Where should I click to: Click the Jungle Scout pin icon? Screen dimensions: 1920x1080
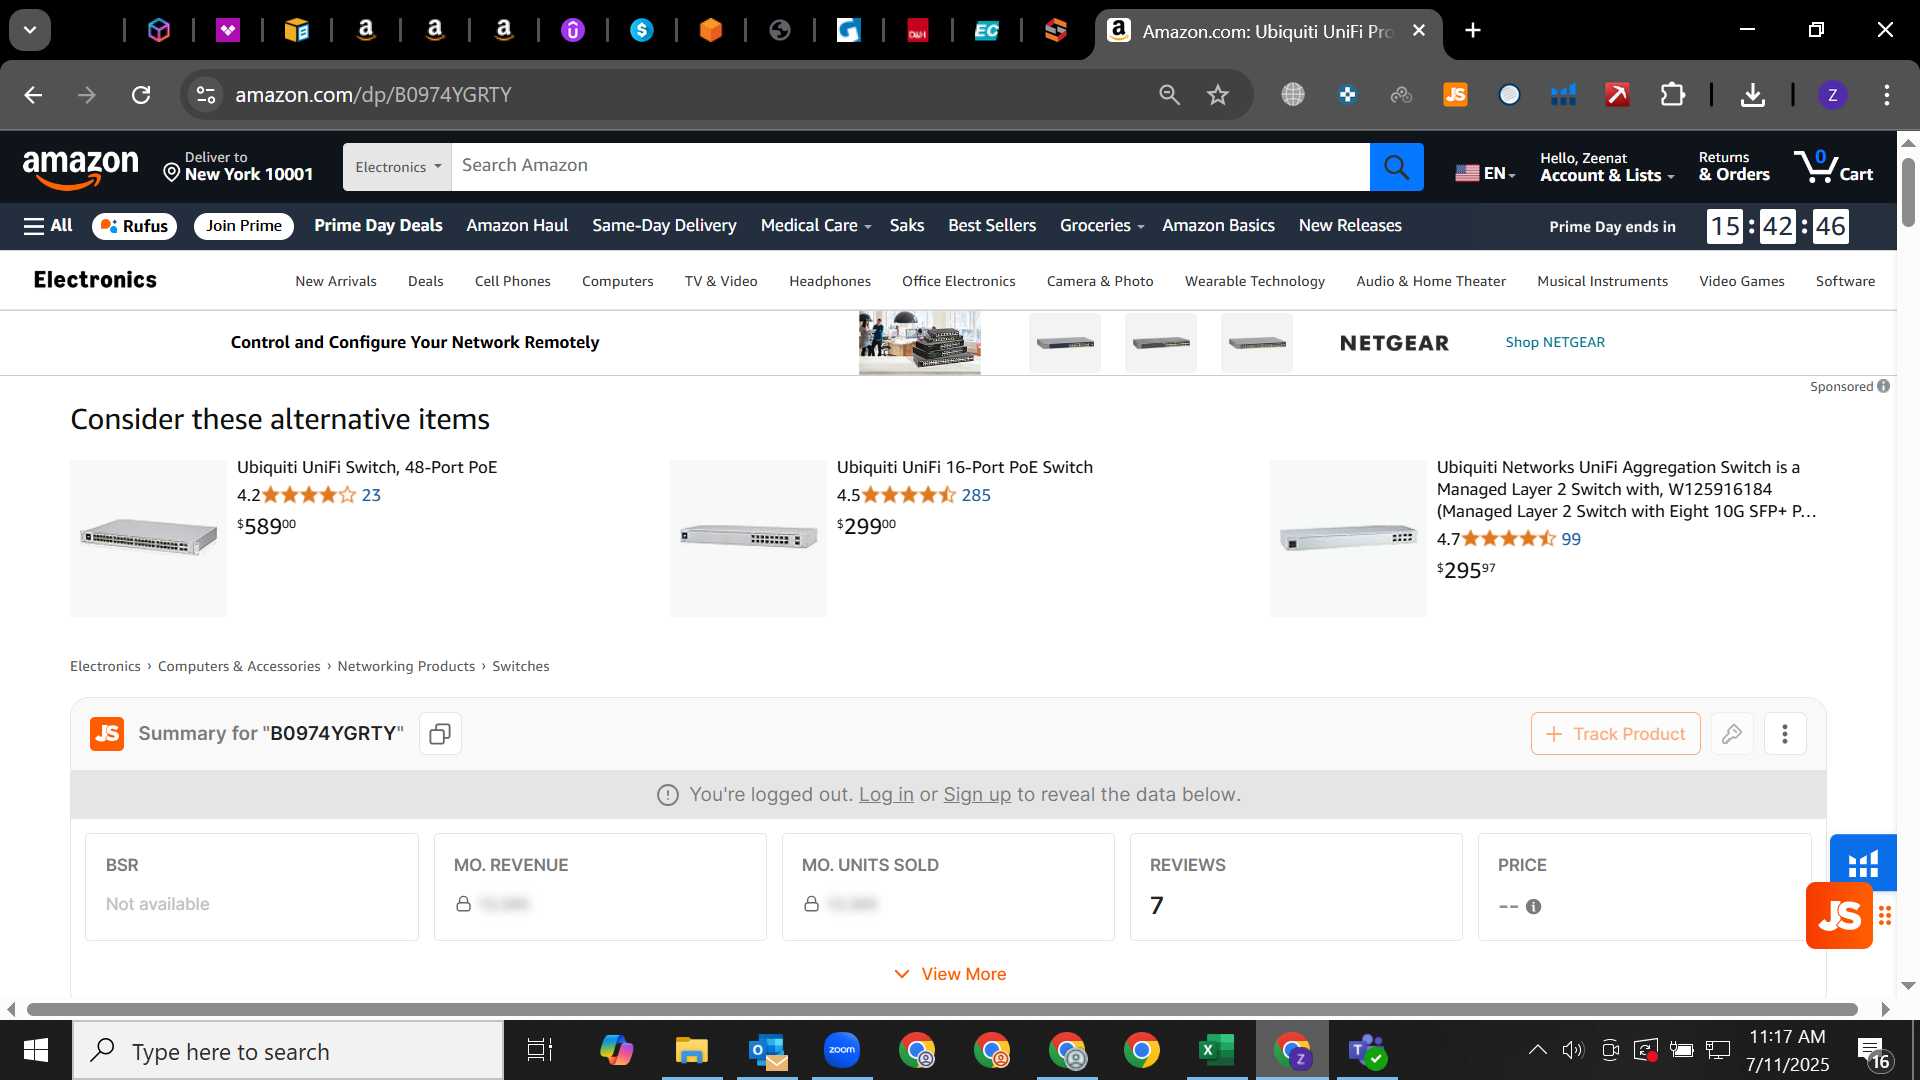point(1732,734)
